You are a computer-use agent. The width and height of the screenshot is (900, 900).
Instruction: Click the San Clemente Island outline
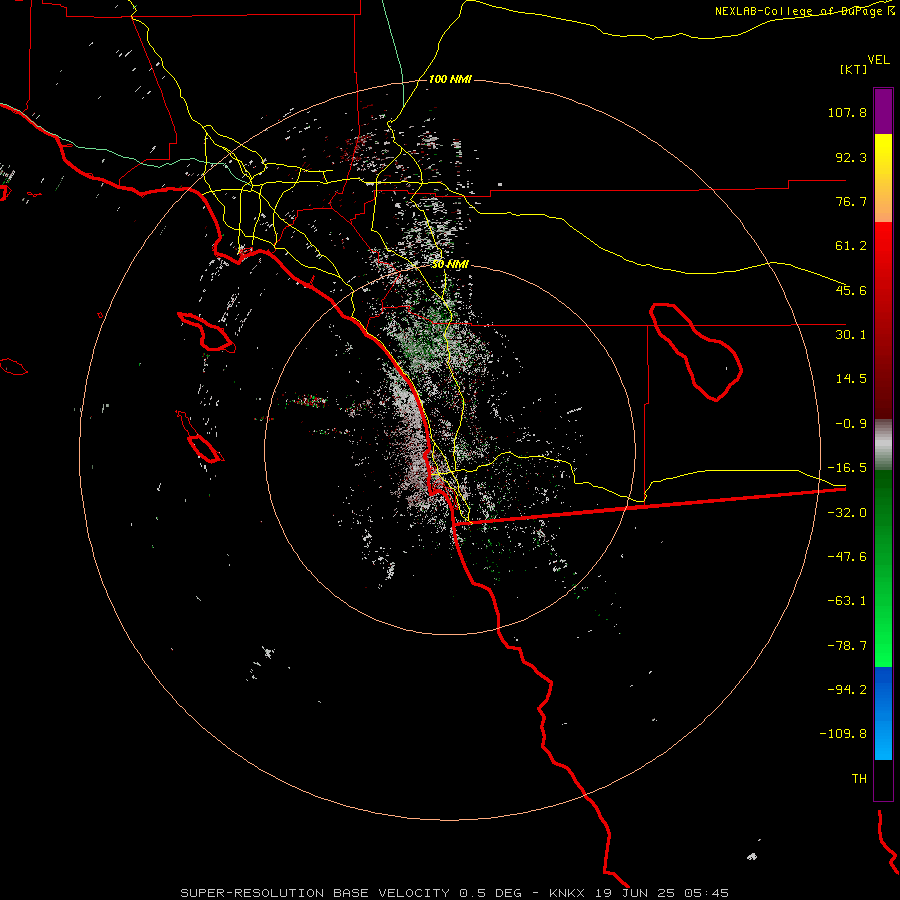pyautogui.click(x=200, y=437)
